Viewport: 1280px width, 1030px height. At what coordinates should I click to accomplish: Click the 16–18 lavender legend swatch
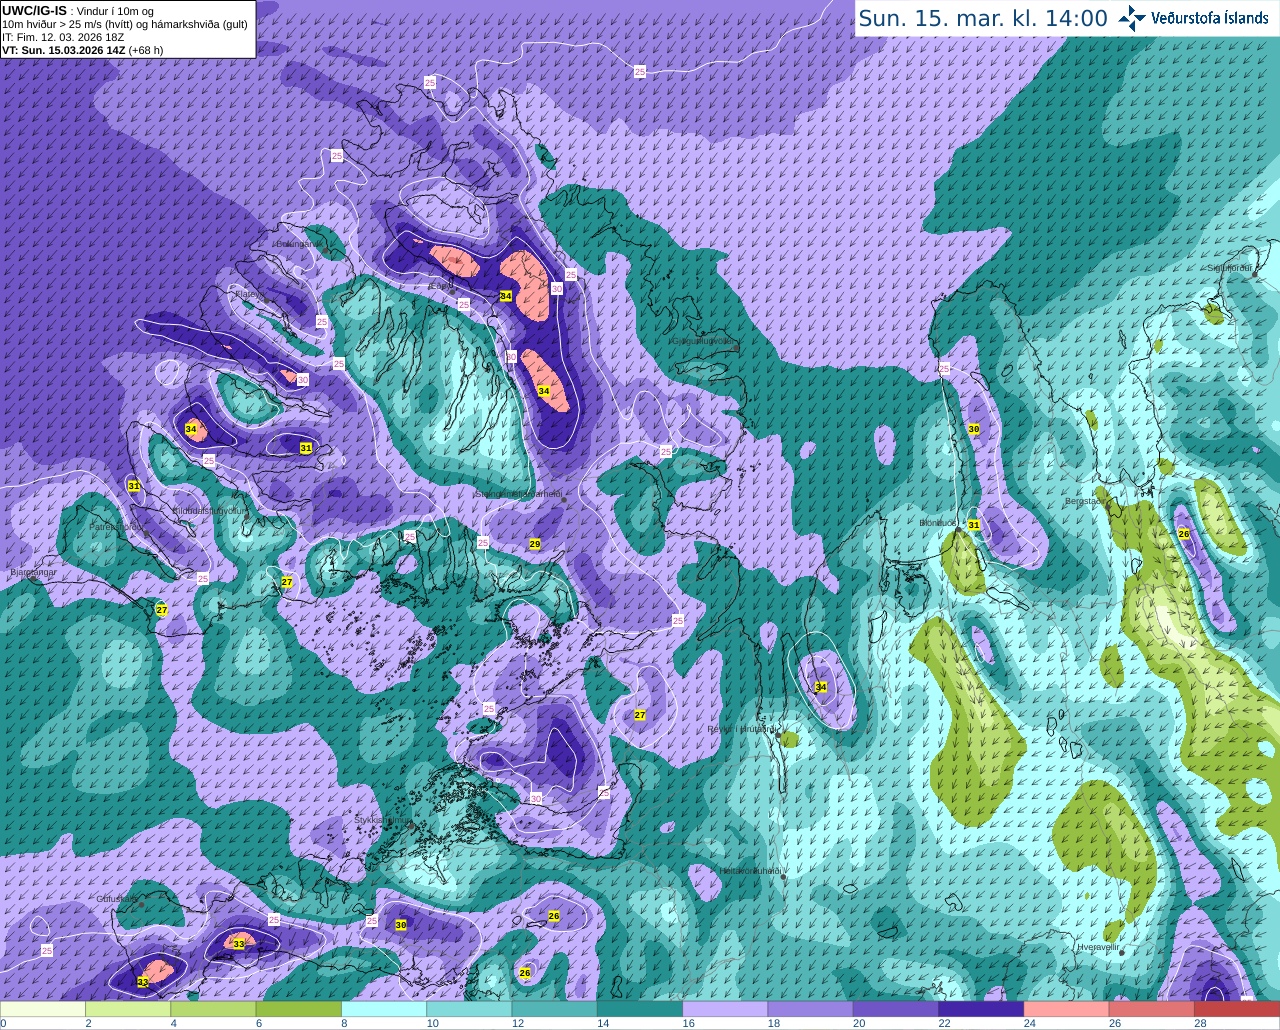click(725, 1009)
